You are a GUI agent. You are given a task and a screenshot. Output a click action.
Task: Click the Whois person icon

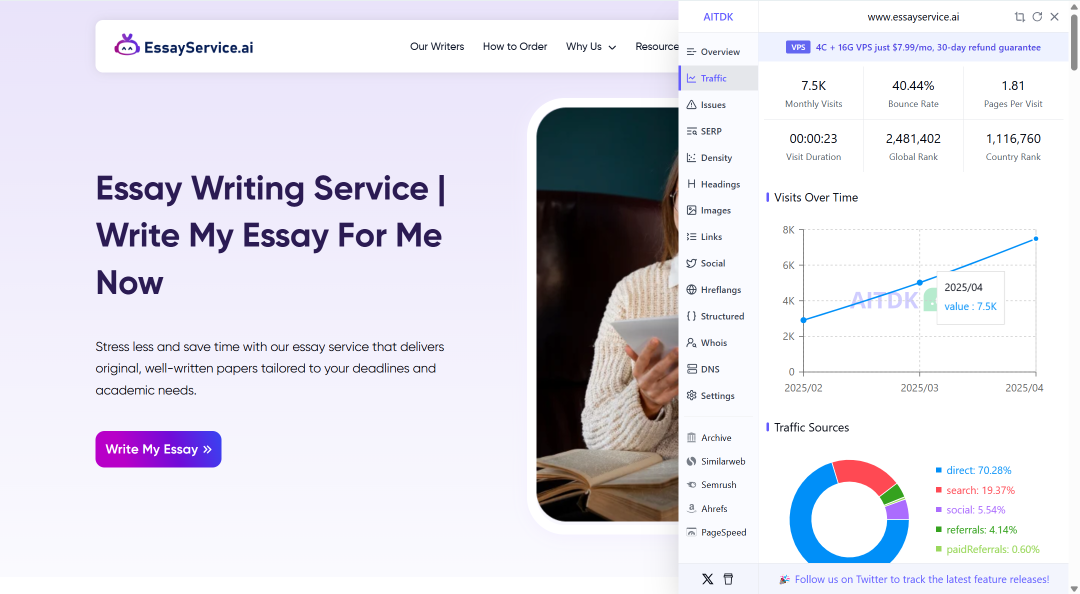point(692,342)
